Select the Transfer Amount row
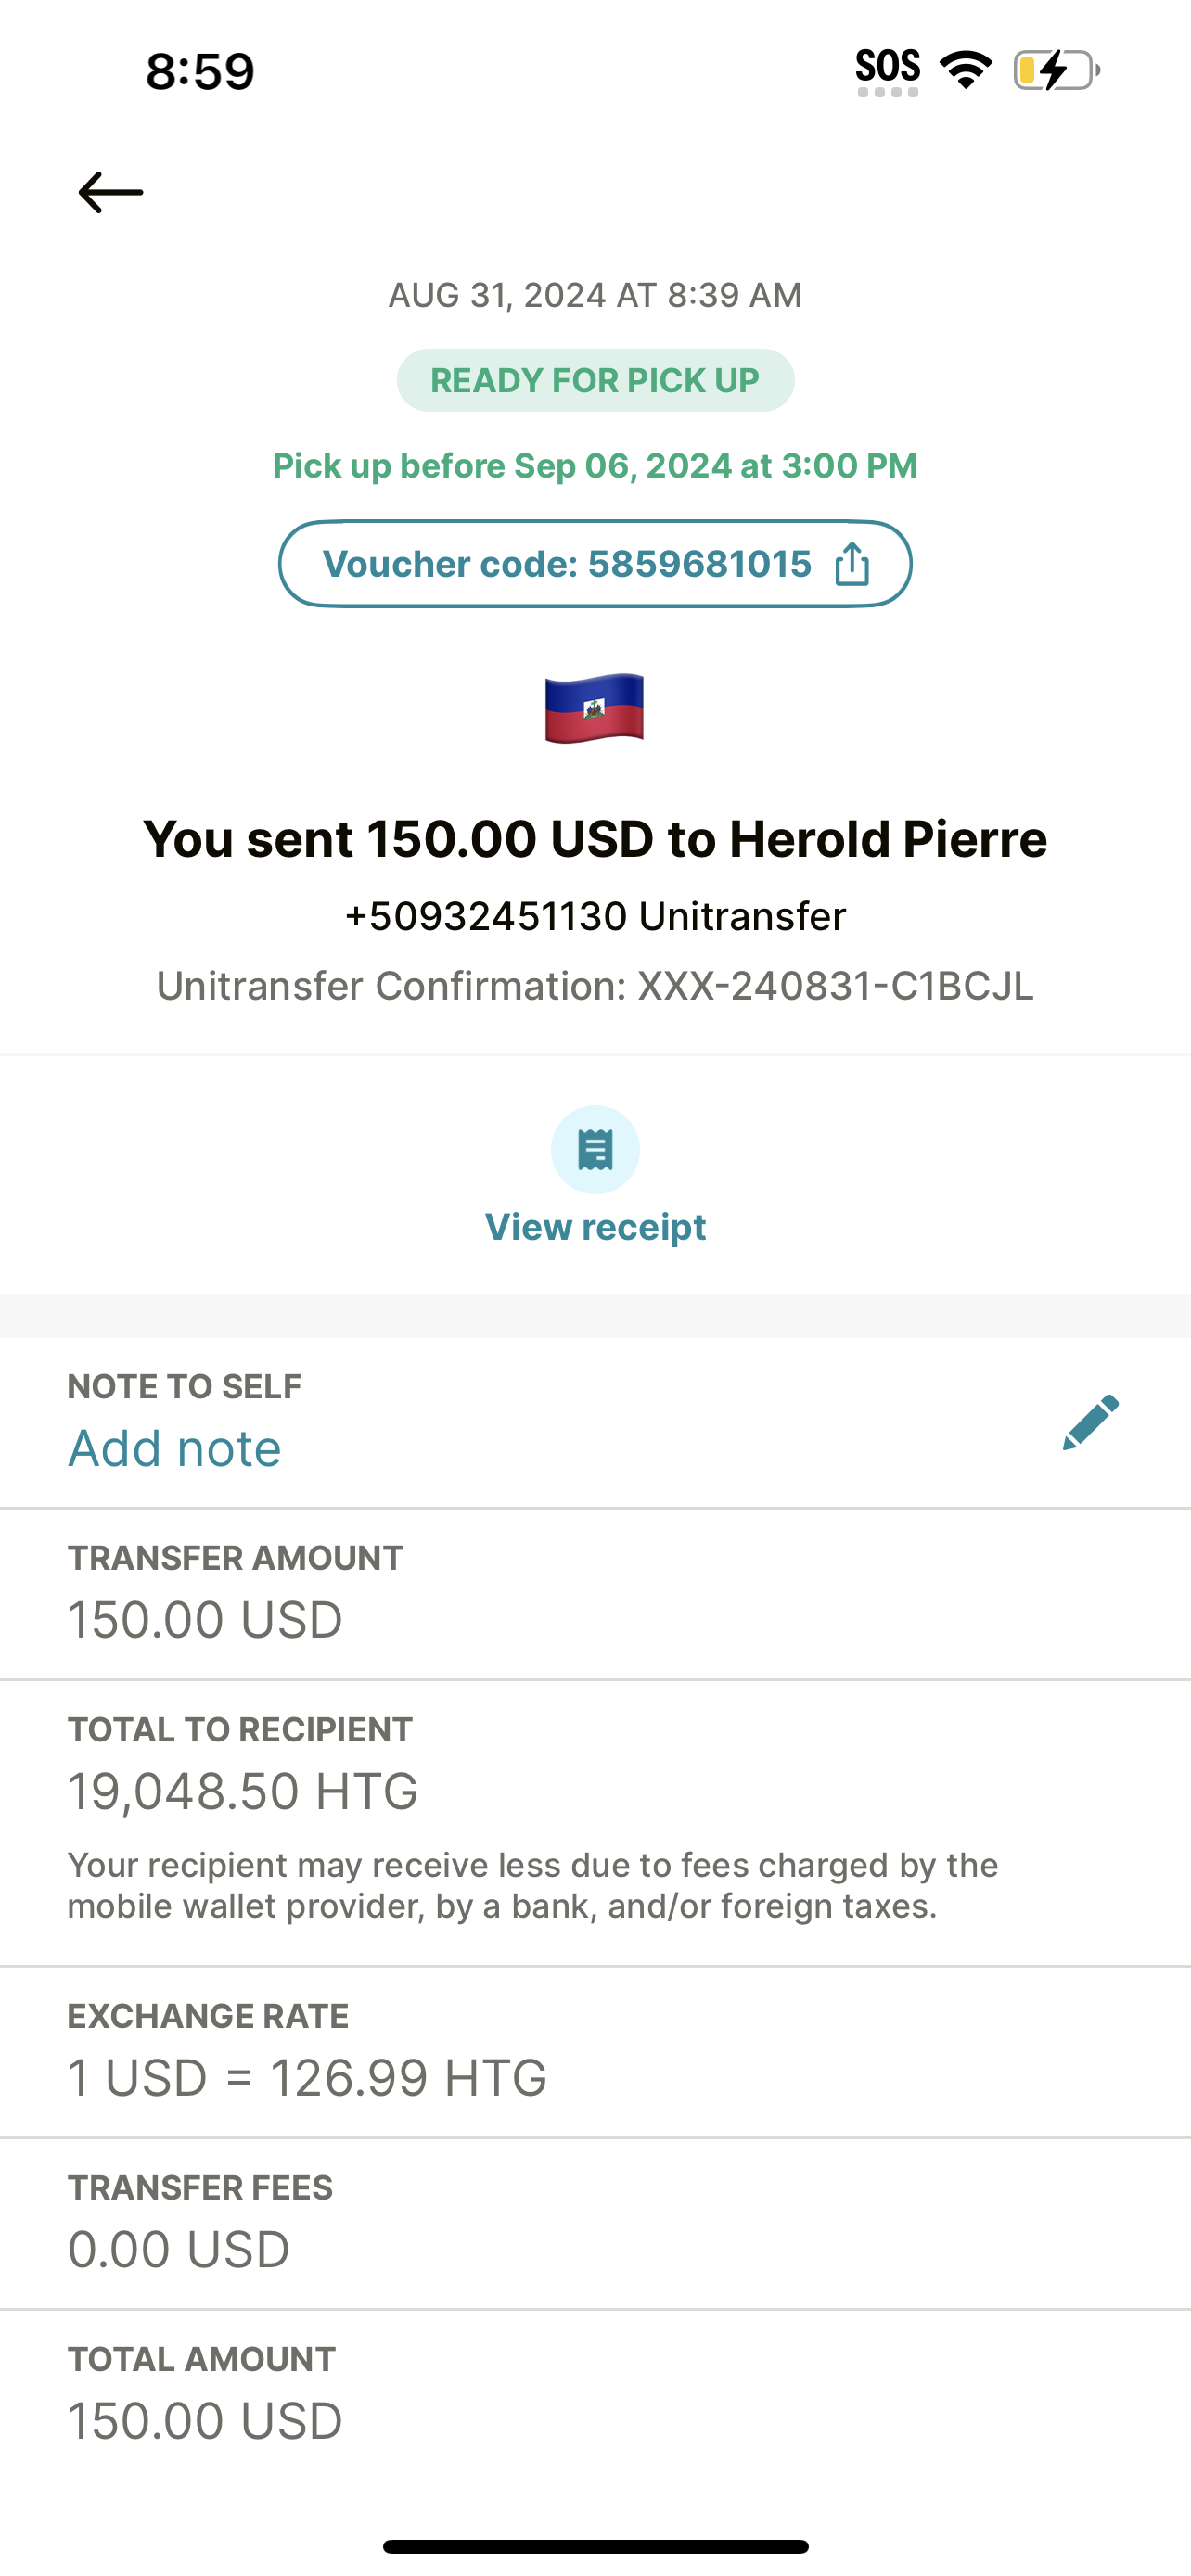The width and height of the screenshot is (1191, 2576). [x=595, y=1594]
